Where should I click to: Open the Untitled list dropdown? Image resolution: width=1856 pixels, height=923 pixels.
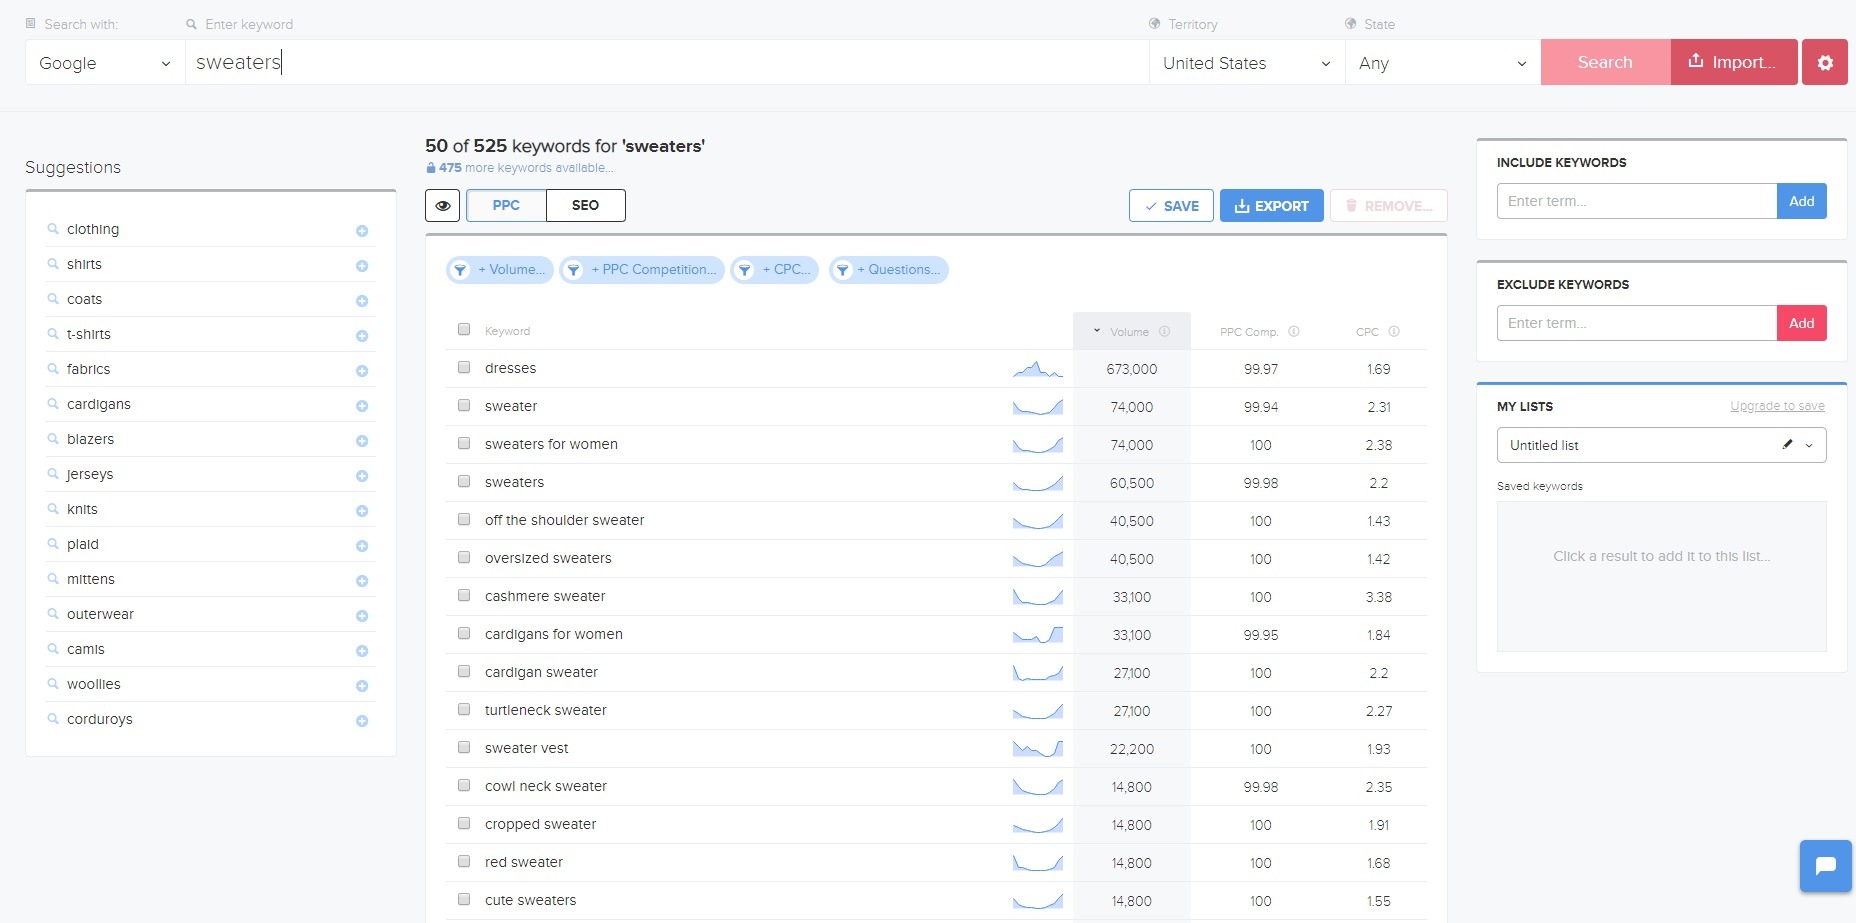click(1661, 445)
